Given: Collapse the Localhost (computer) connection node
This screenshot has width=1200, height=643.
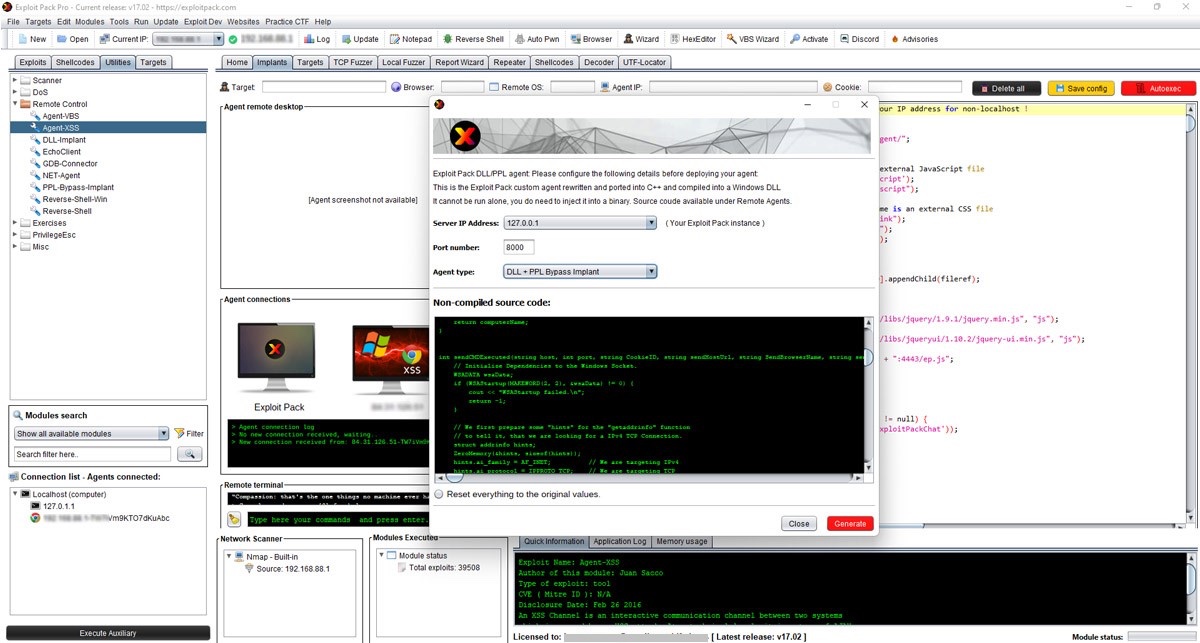Looking at the screenshot, I should [15, 494].
